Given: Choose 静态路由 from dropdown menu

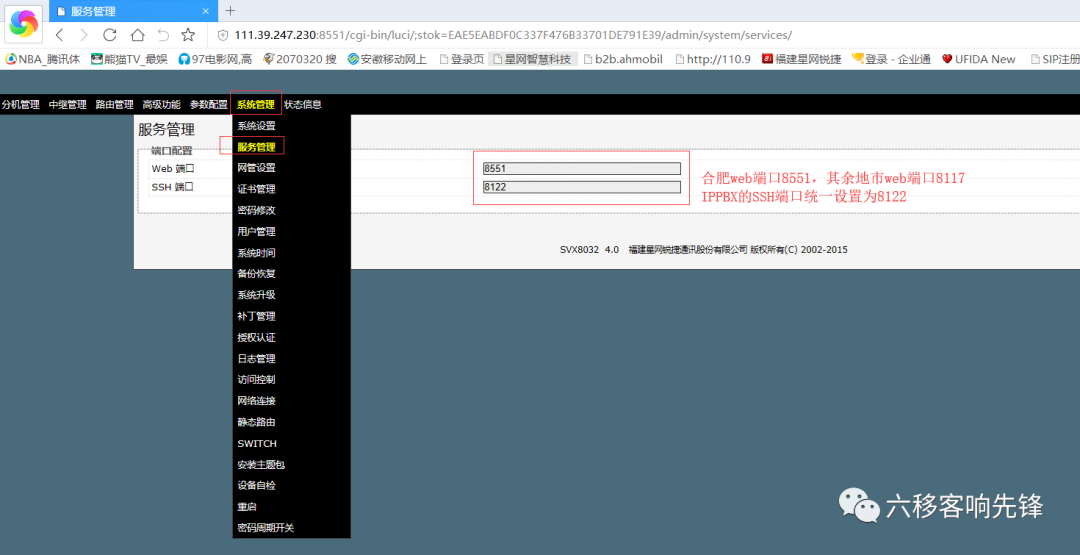Looking at the screenshot, I should coord(256,422).
